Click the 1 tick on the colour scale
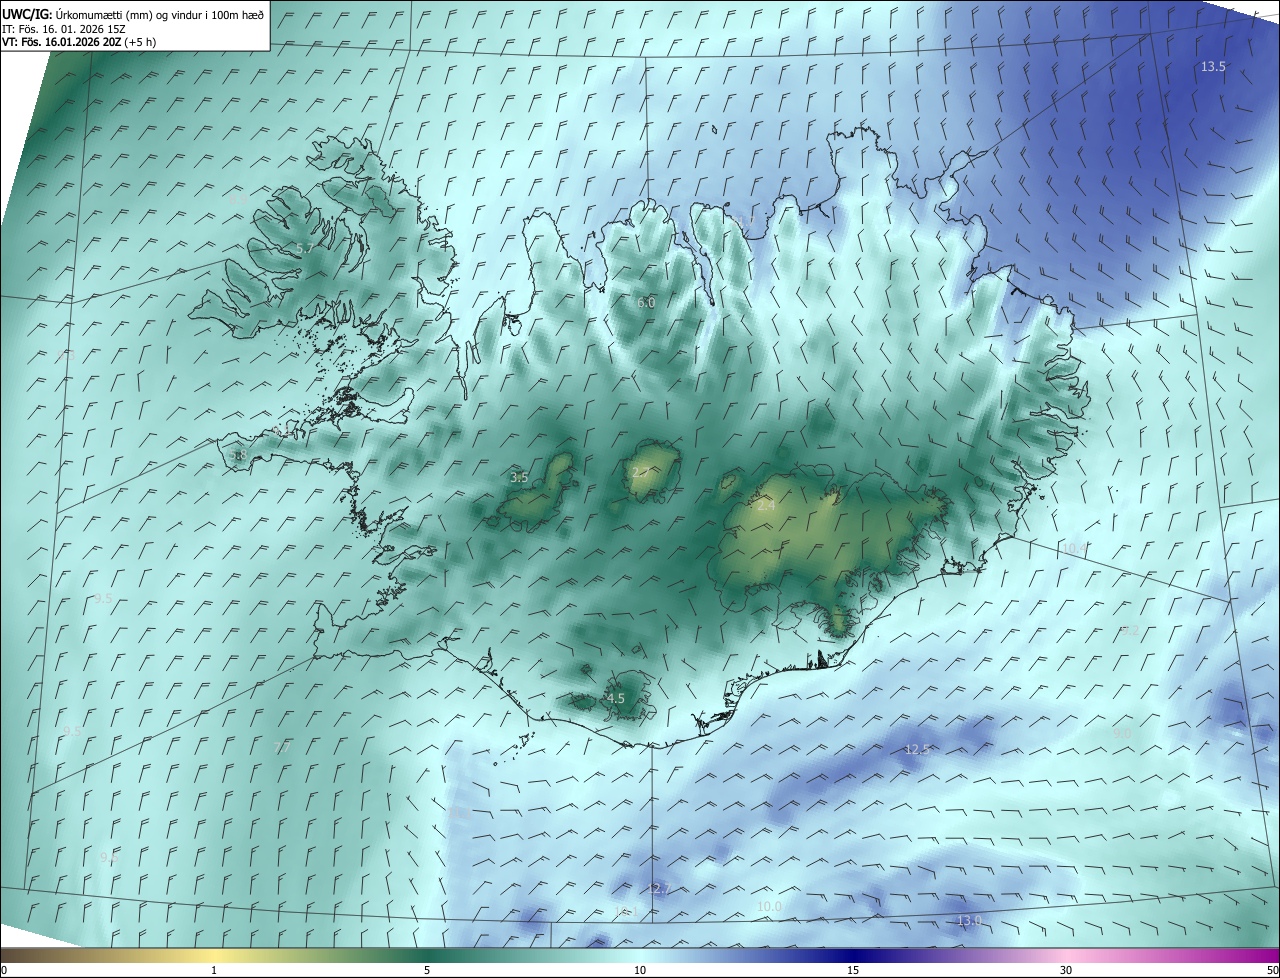The height and width of the screenshot is (978, 1280). pyautogui.click(x=214, y=970)
